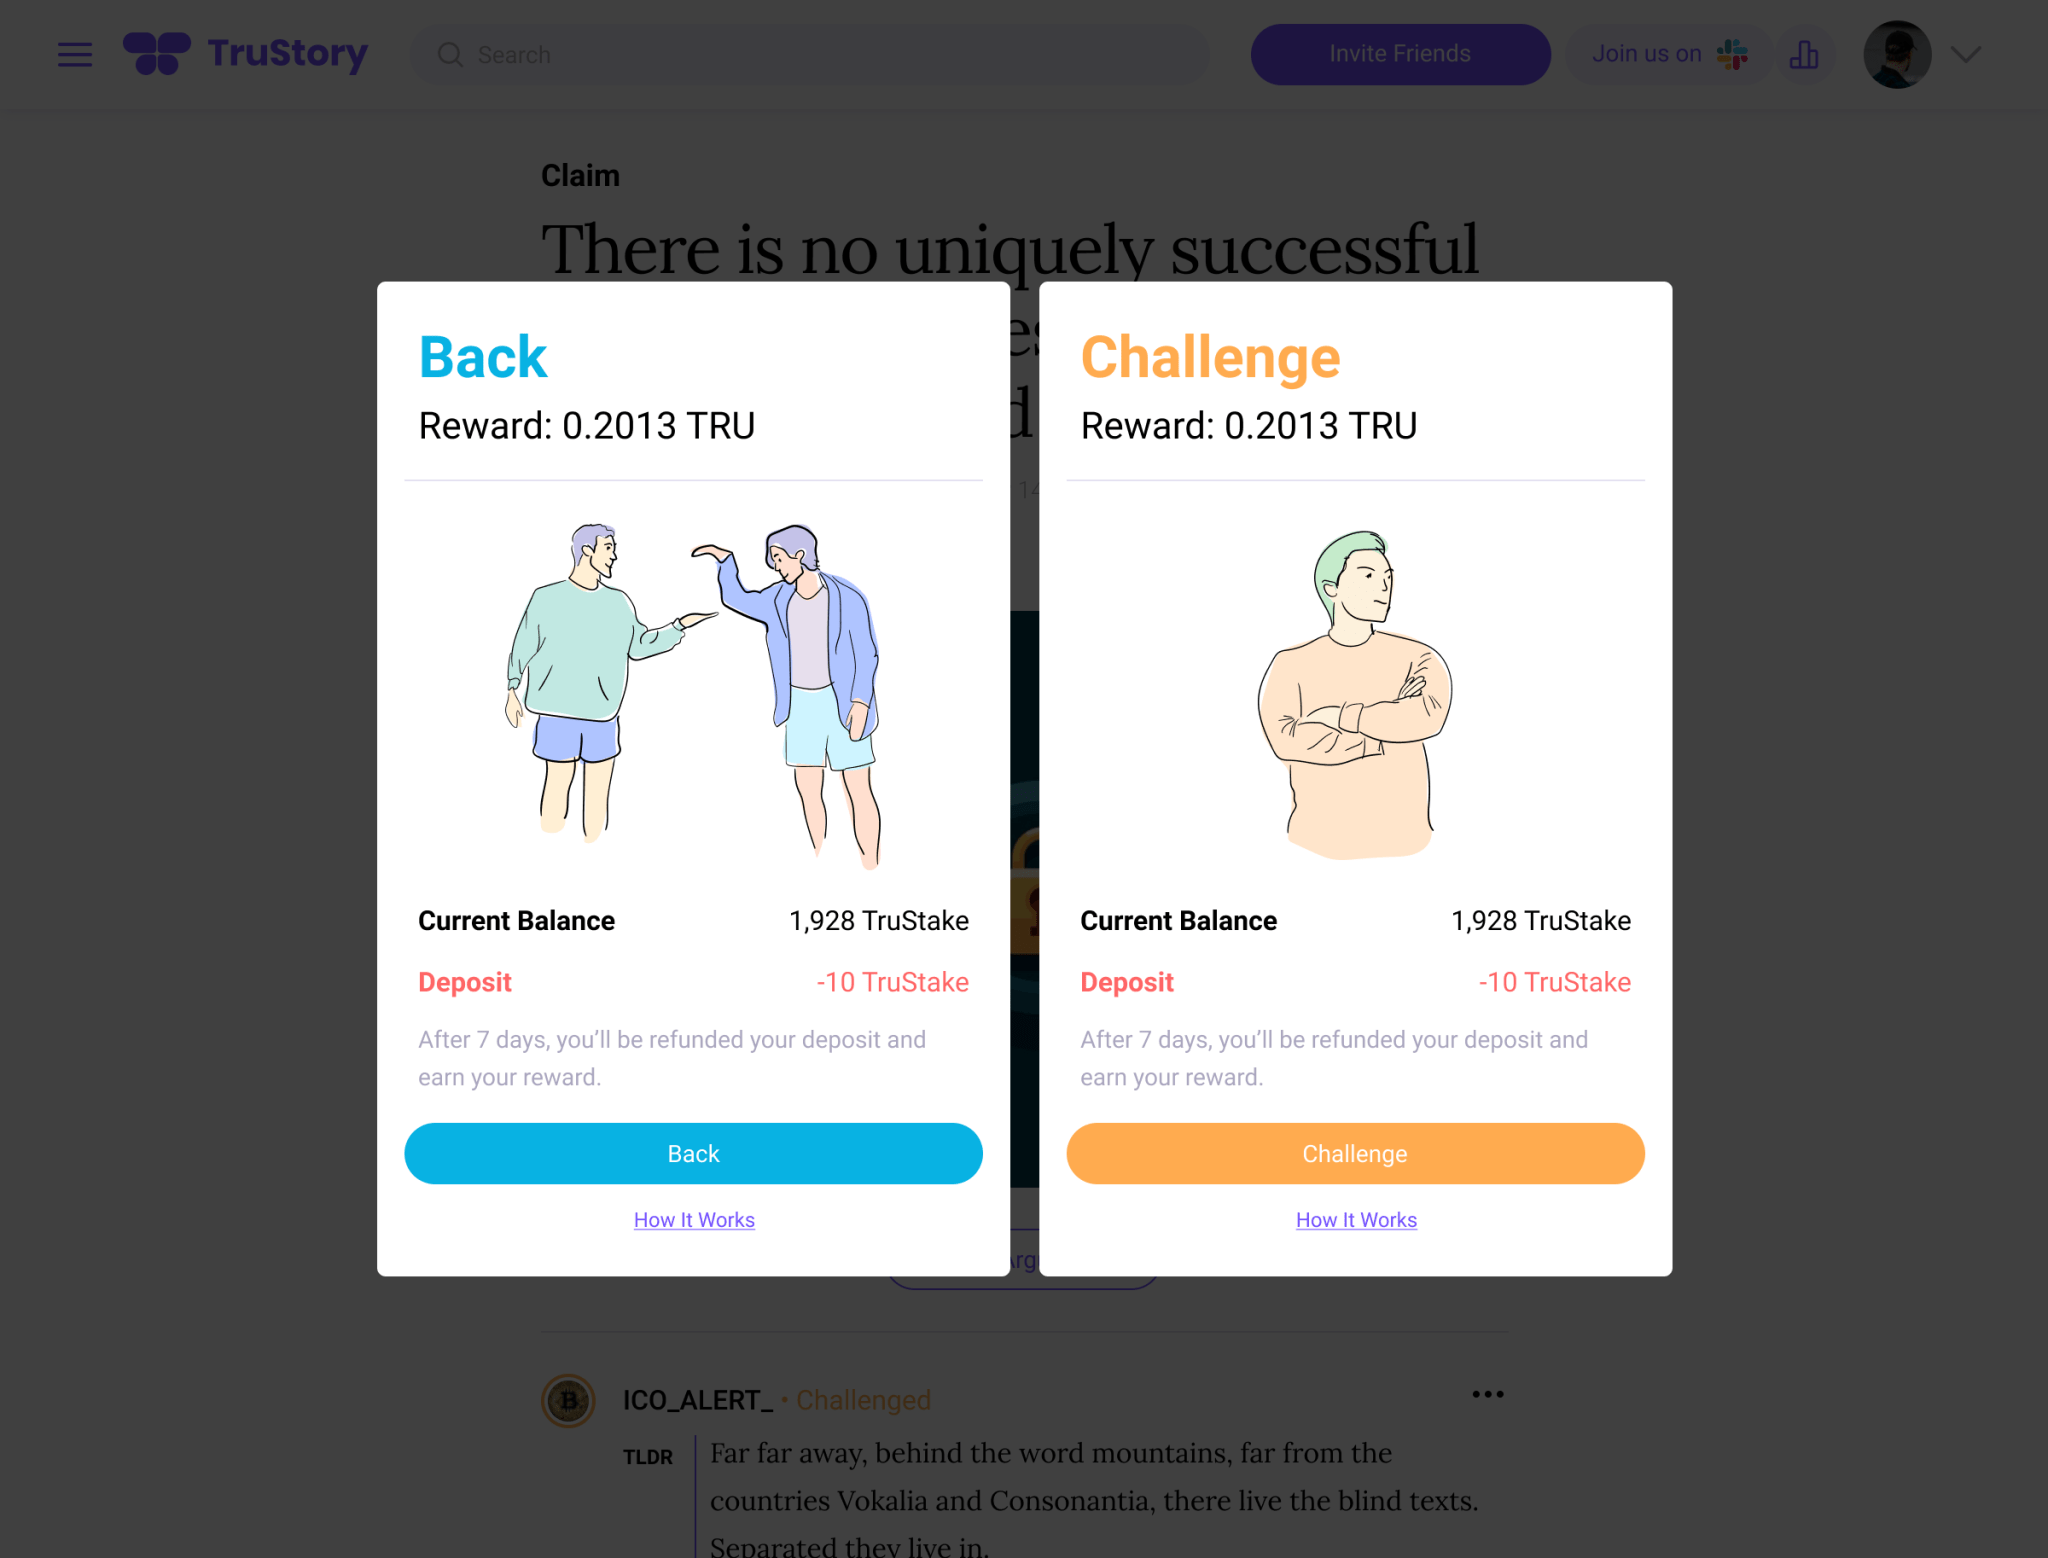Click Join us on Slack button
This screenshot has height=1558, width=2048.
[x=1669, y=54]
